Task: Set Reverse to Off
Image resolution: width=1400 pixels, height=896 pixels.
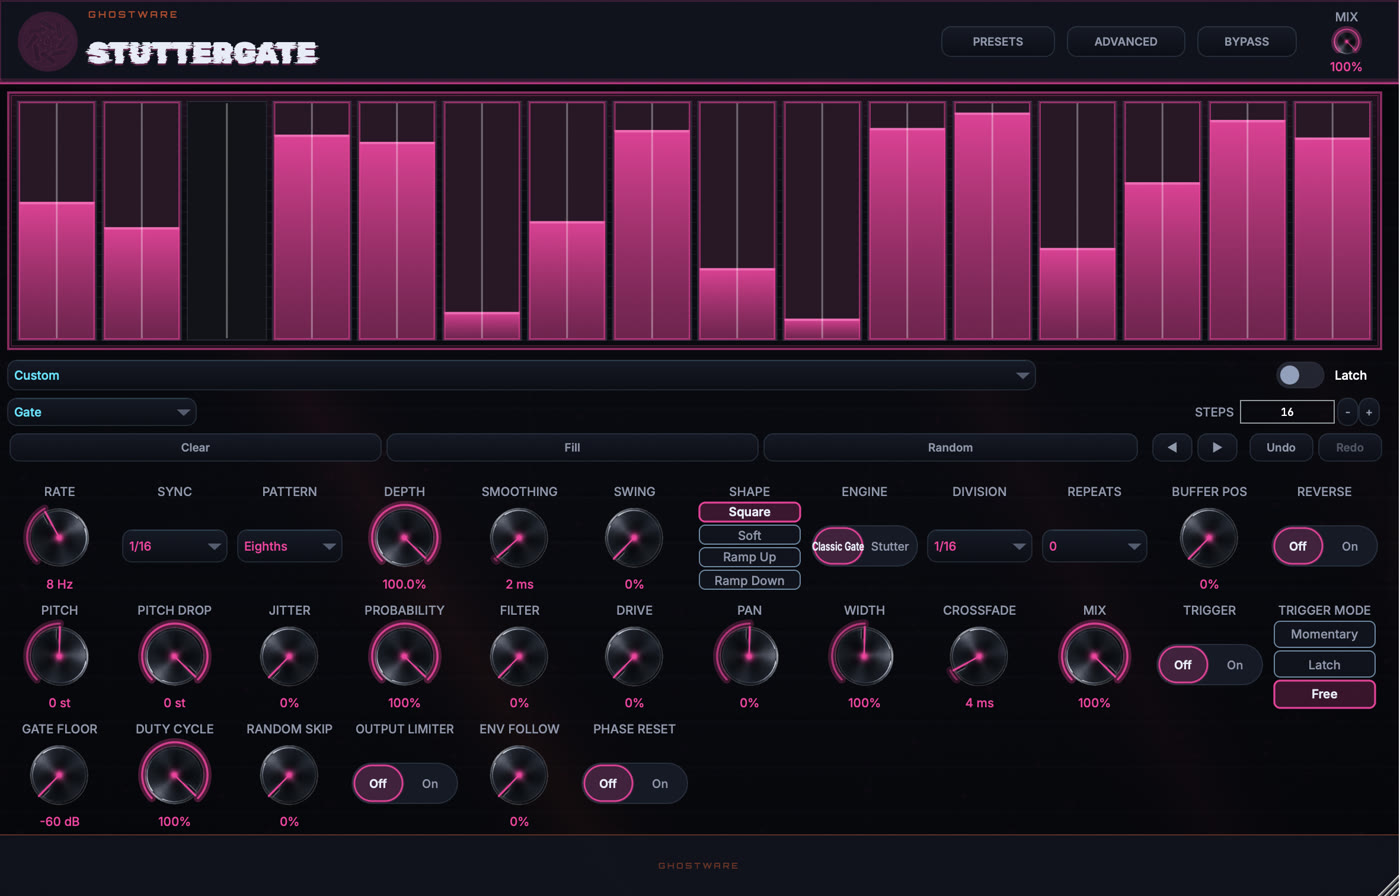Action: click(x=1298, y=546)
